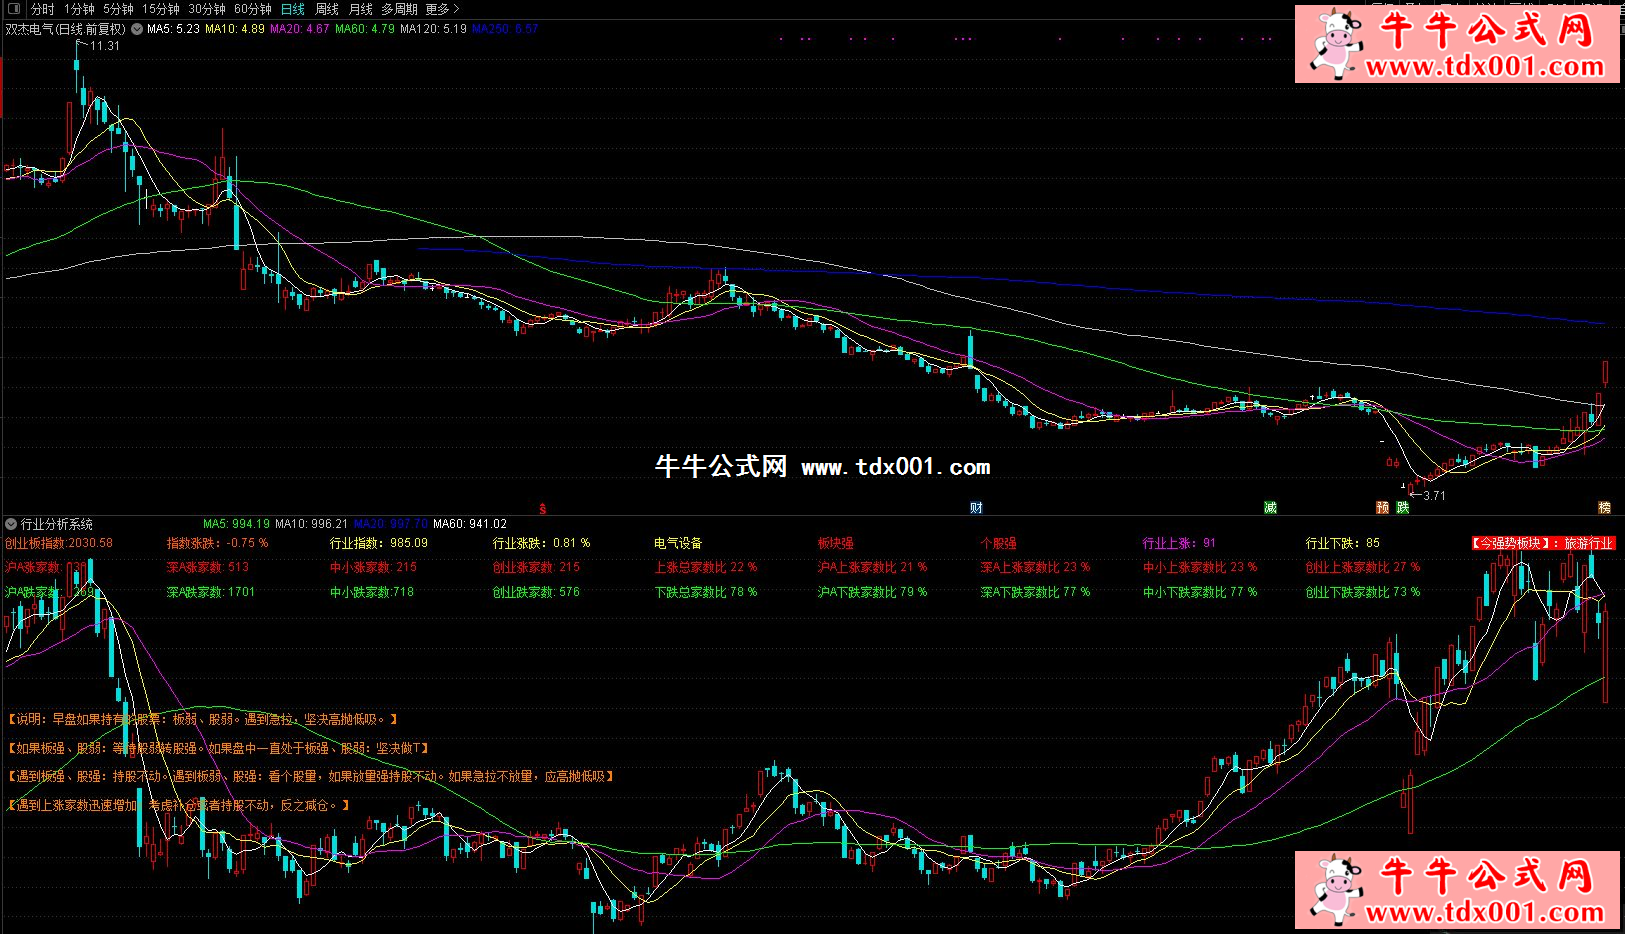Click 行业涨跌: 0.81 % reading

click(x=541, y=543)
